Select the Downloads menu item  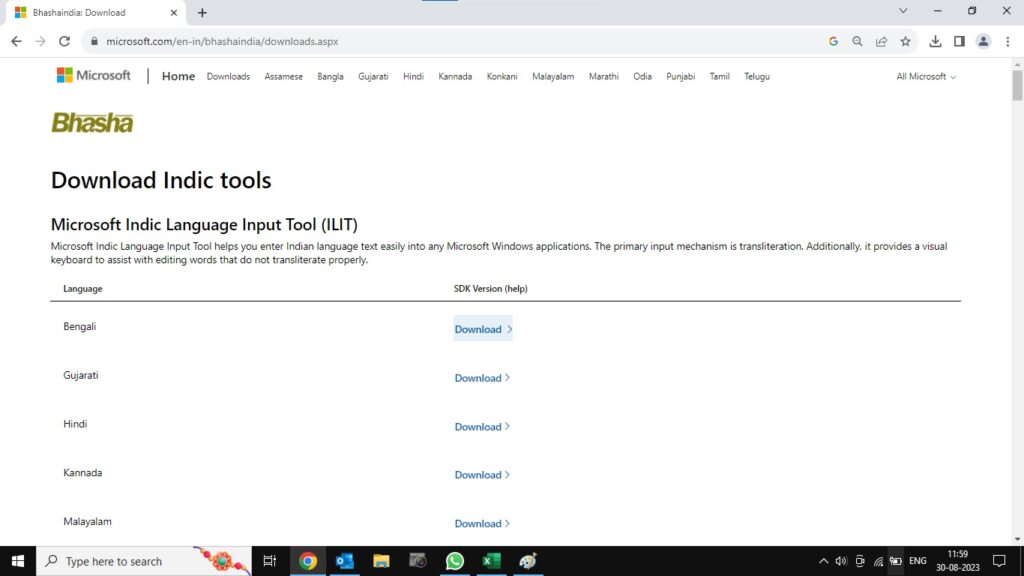[x=228, y=75]
